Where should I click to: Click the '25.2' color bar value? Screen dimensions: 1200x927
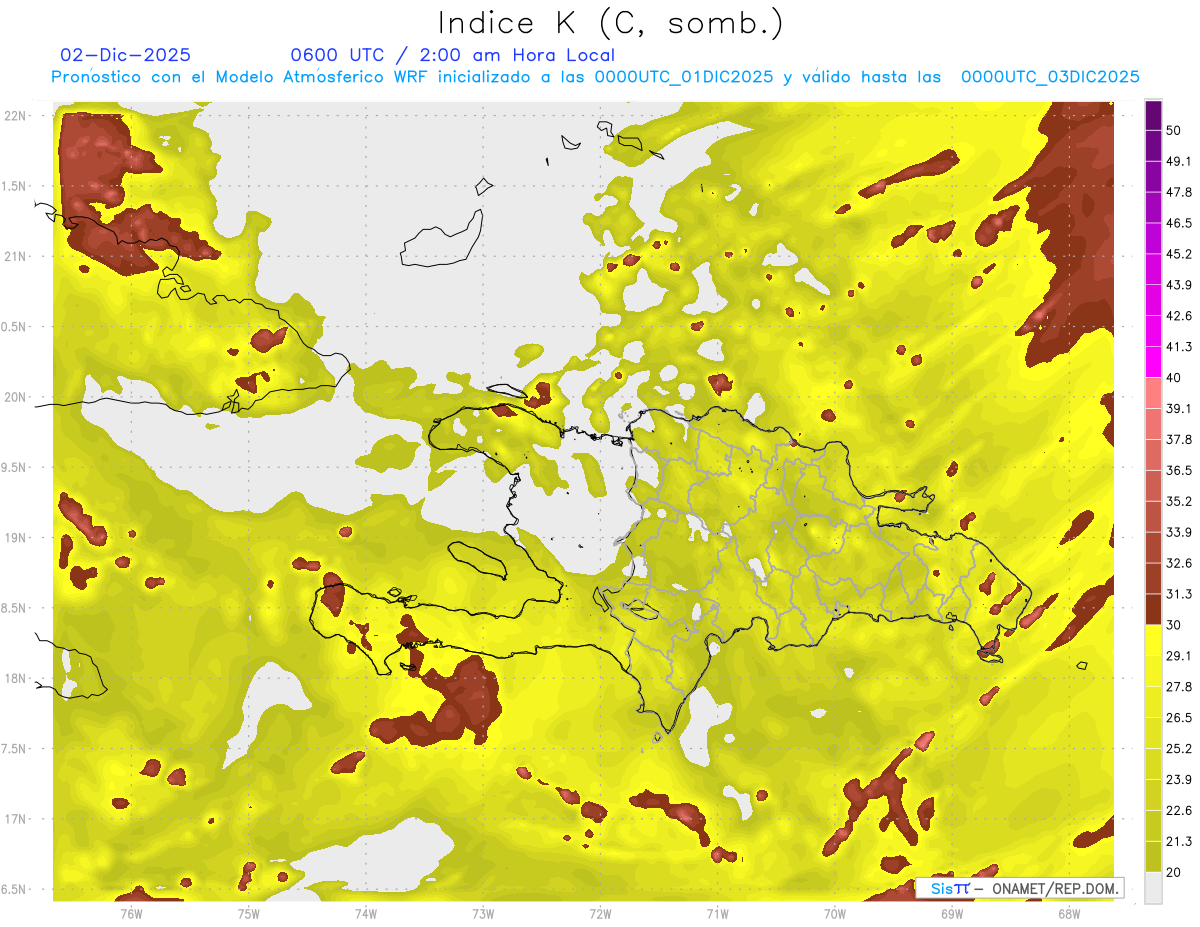tap(1179, 749)
